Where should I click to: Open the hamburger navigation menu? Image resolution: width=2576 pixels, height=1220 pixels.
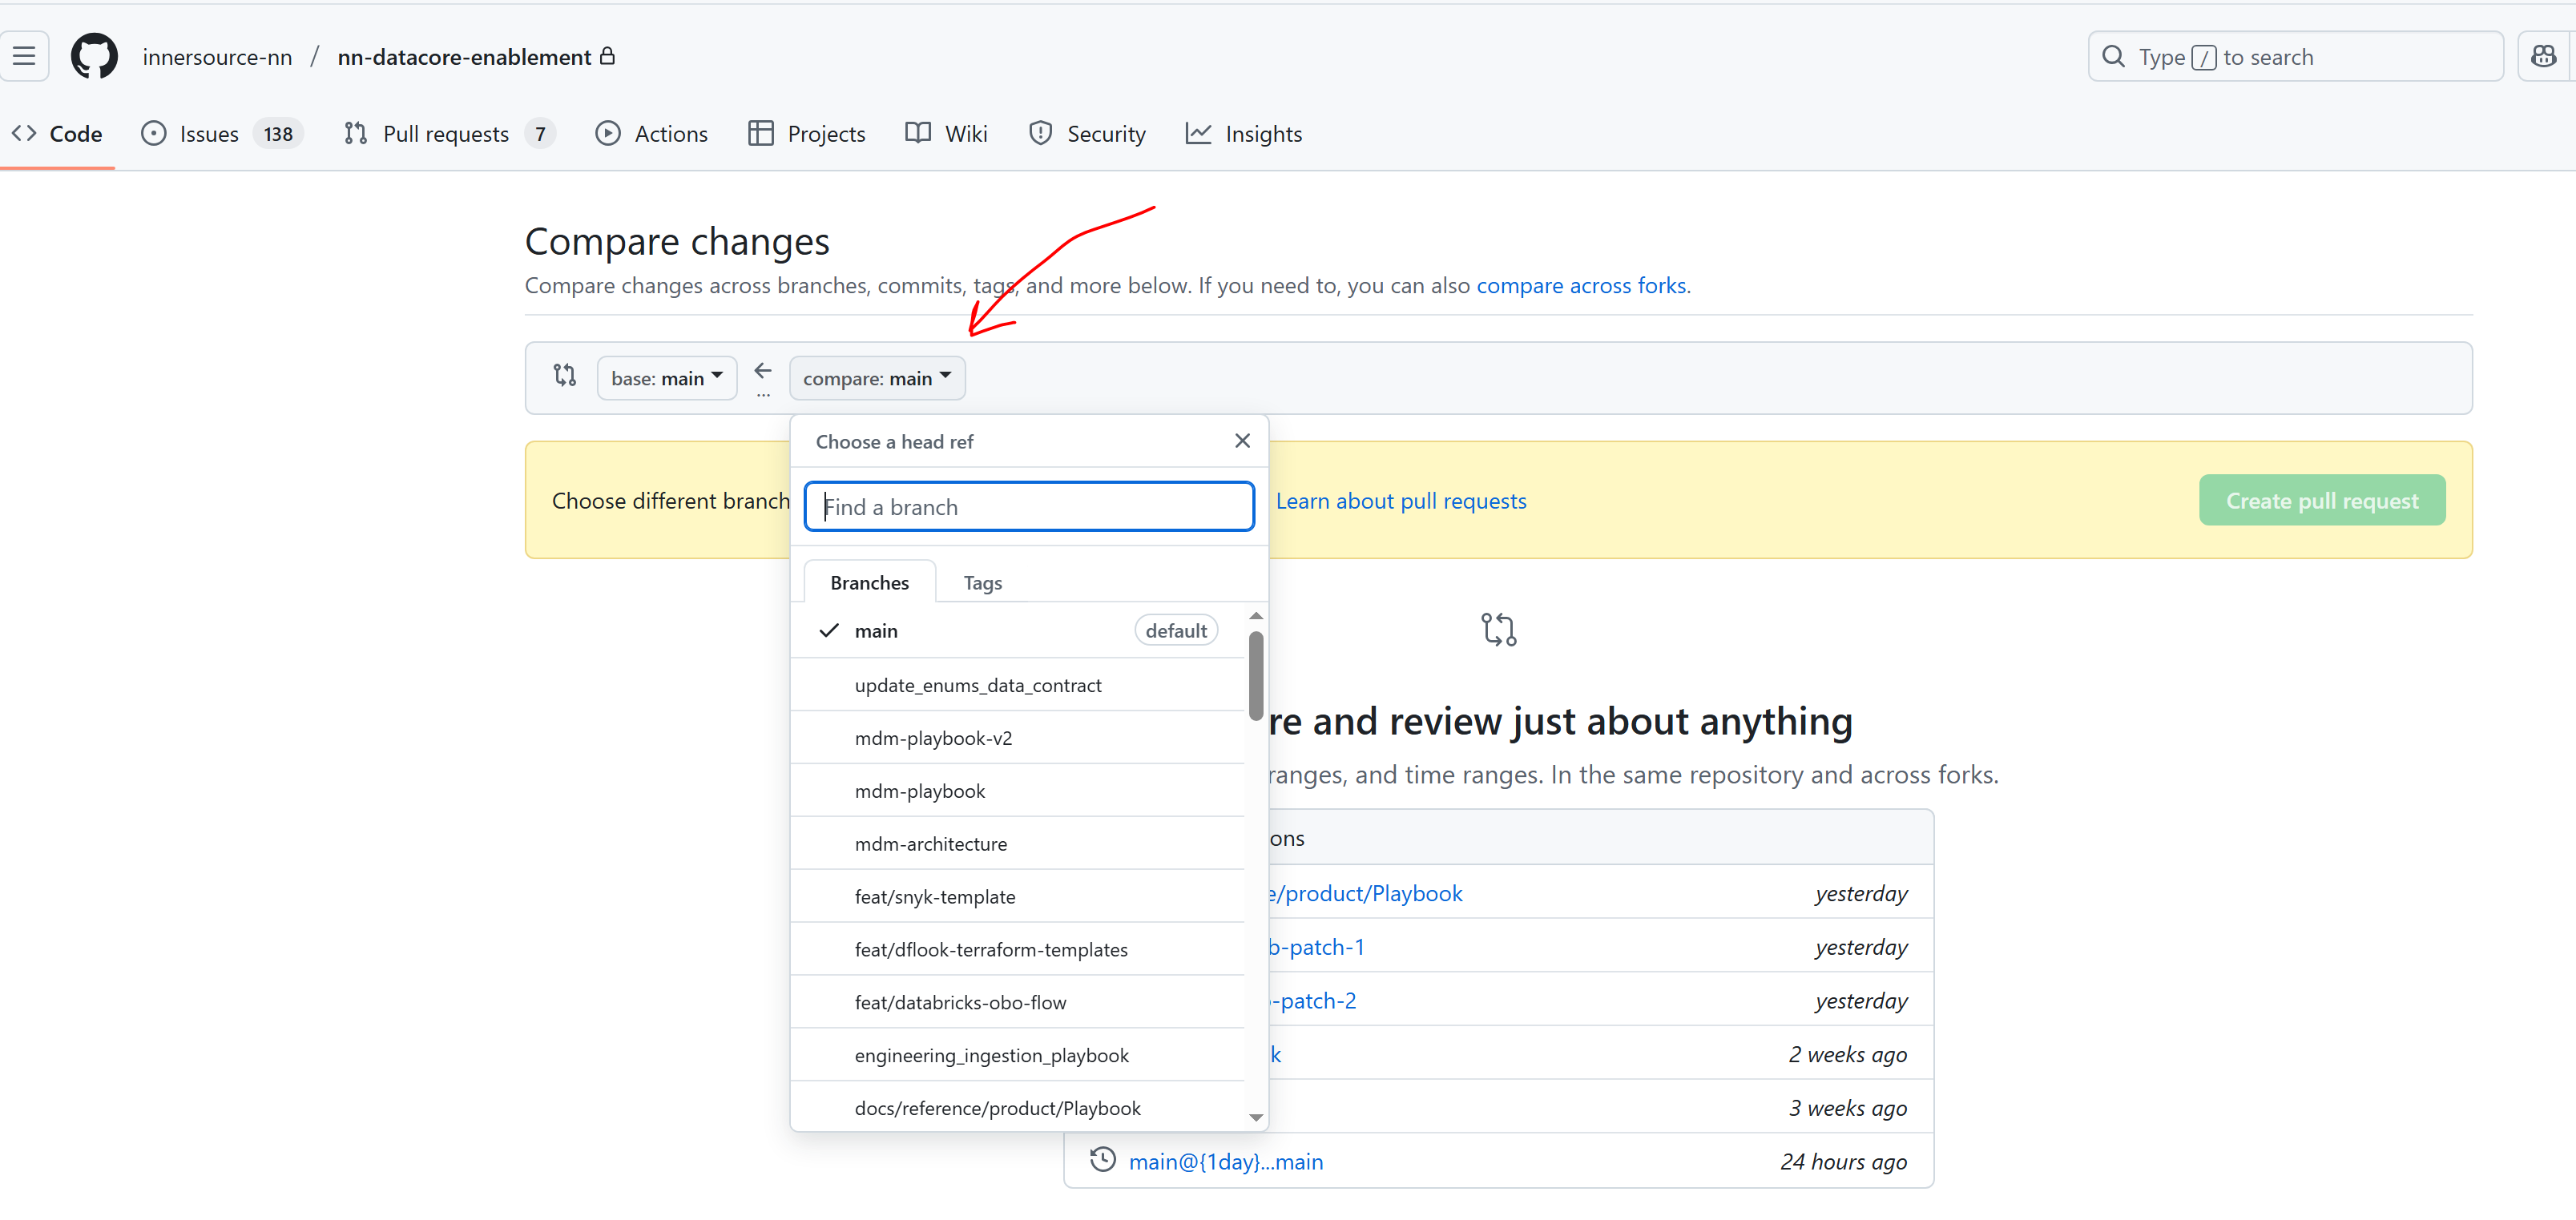24,56
